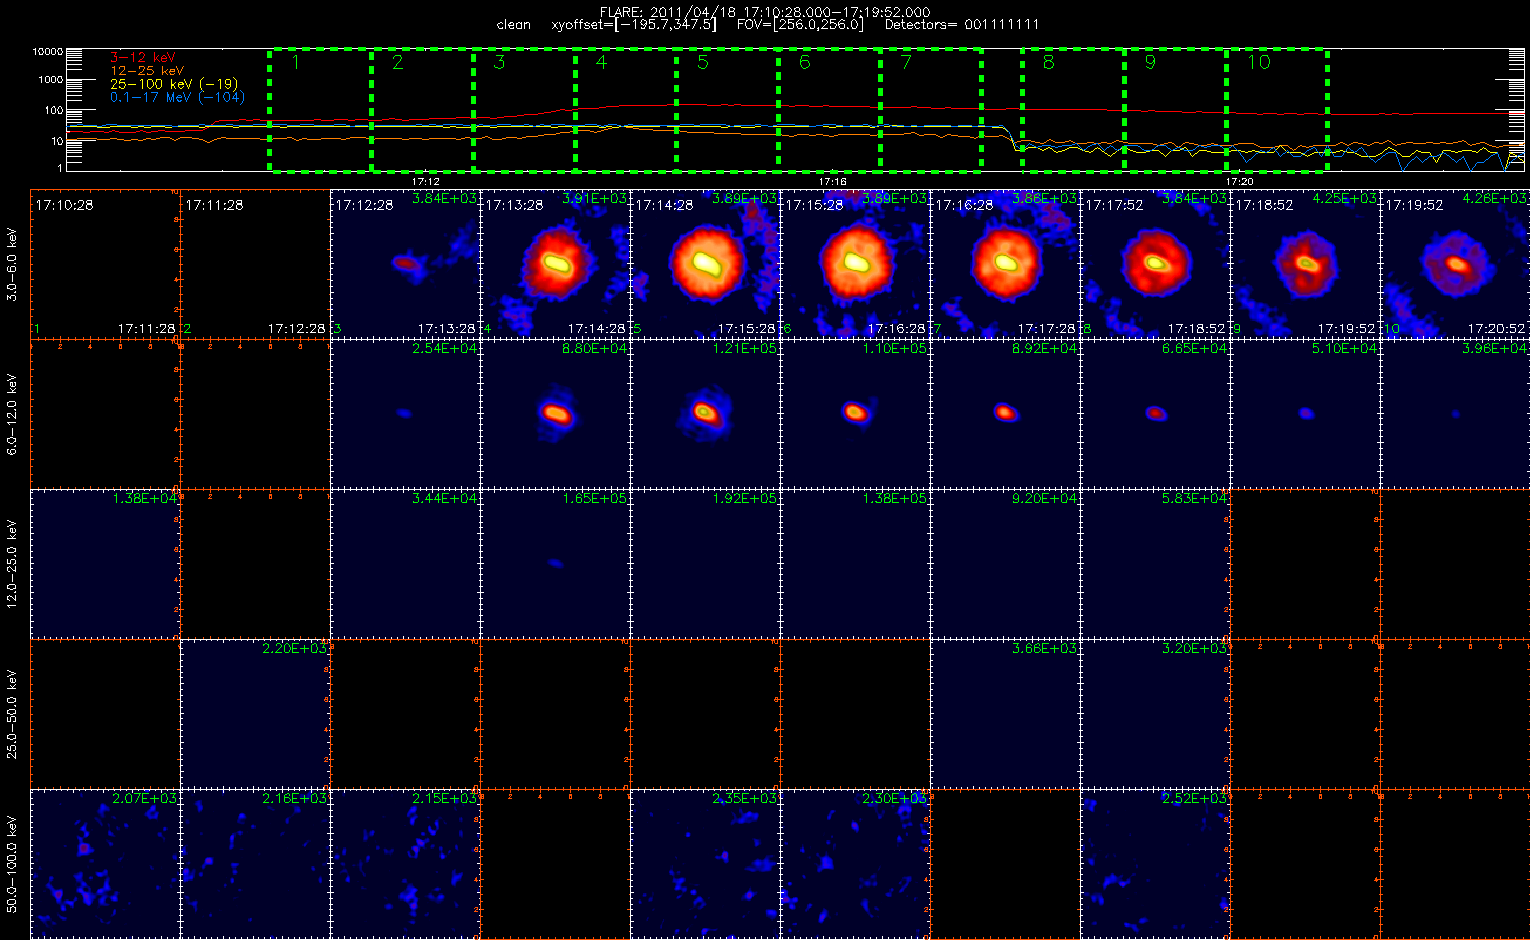This screenshot has height=940, width=1530.
Task: Open the 3-6 keV image at 17:18:52
Action: pyautogui.click(x=1305, y=263)
